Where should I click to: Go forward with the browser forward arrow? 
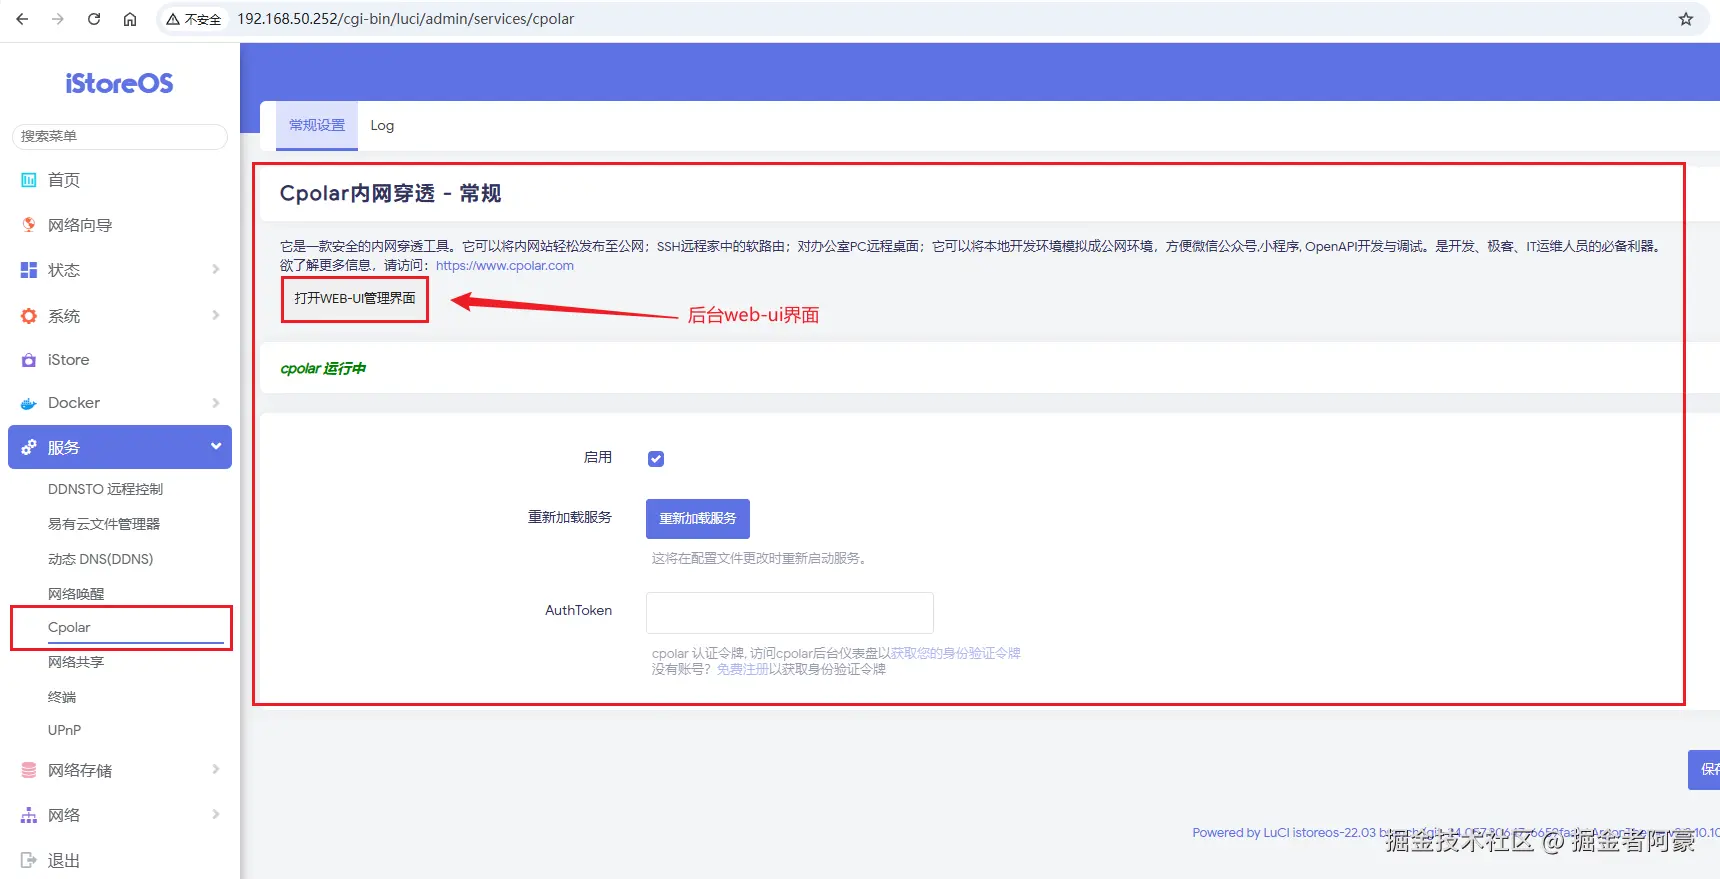[58, 19]
